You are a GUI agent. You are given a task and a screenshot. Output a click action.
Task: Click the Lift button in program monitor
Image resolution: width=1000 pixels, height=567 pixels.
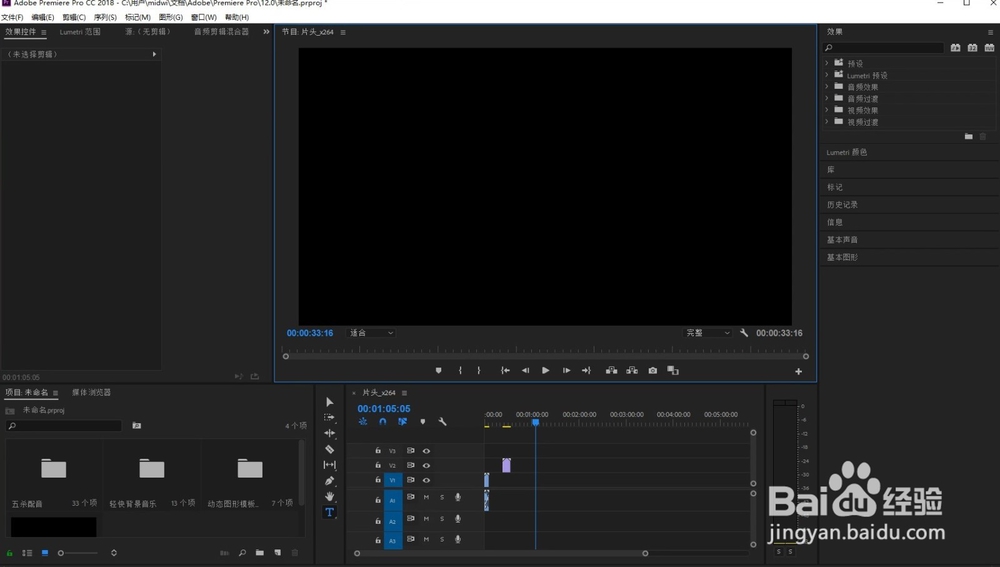(612, 371)
